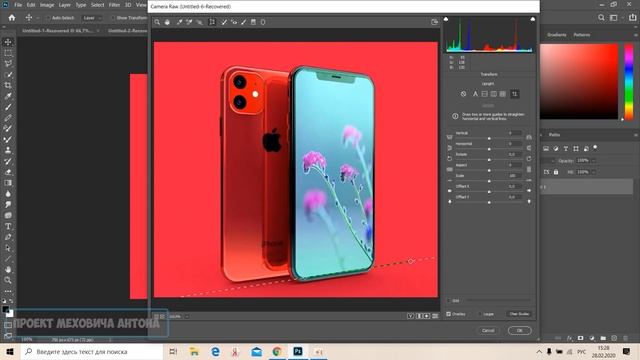The image size is (640, 360).
Task: Open the File menu
Action: 18,5
